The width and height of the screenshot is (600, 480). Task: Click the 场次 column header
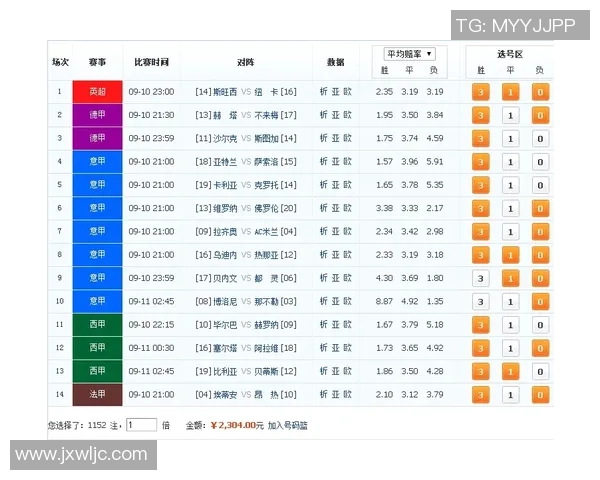pos(60,62)
